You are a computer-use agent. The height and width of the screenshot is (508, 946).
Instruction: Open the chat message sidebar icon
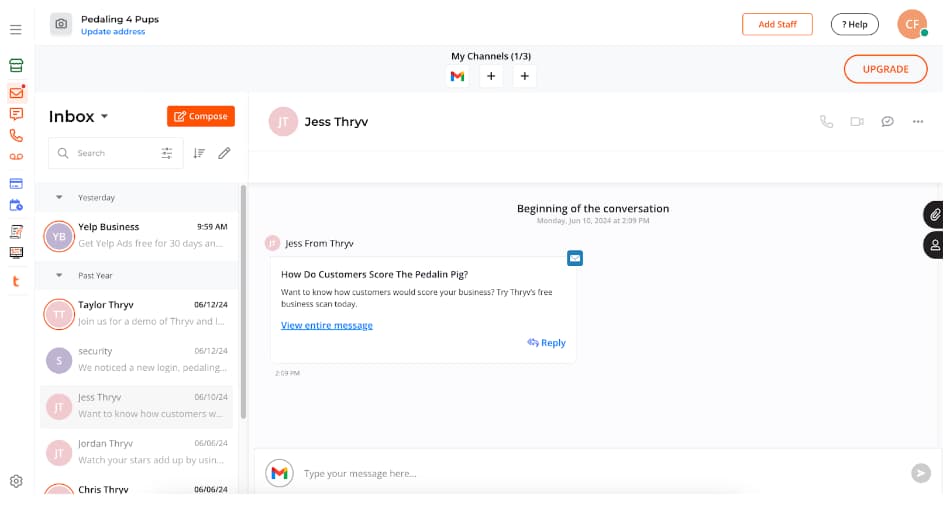pyautogui.click(x=16, y=114)
